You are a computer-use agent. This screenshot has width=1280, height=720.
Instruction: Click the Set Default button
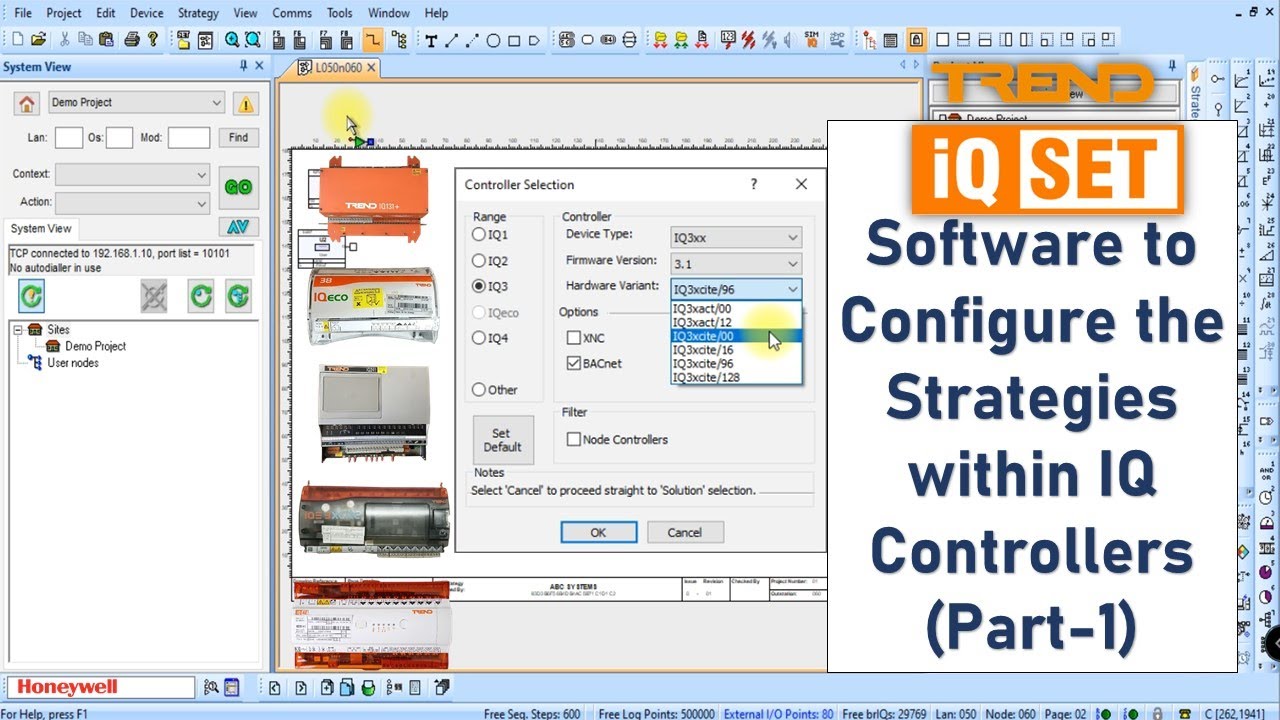pos(502,440)
